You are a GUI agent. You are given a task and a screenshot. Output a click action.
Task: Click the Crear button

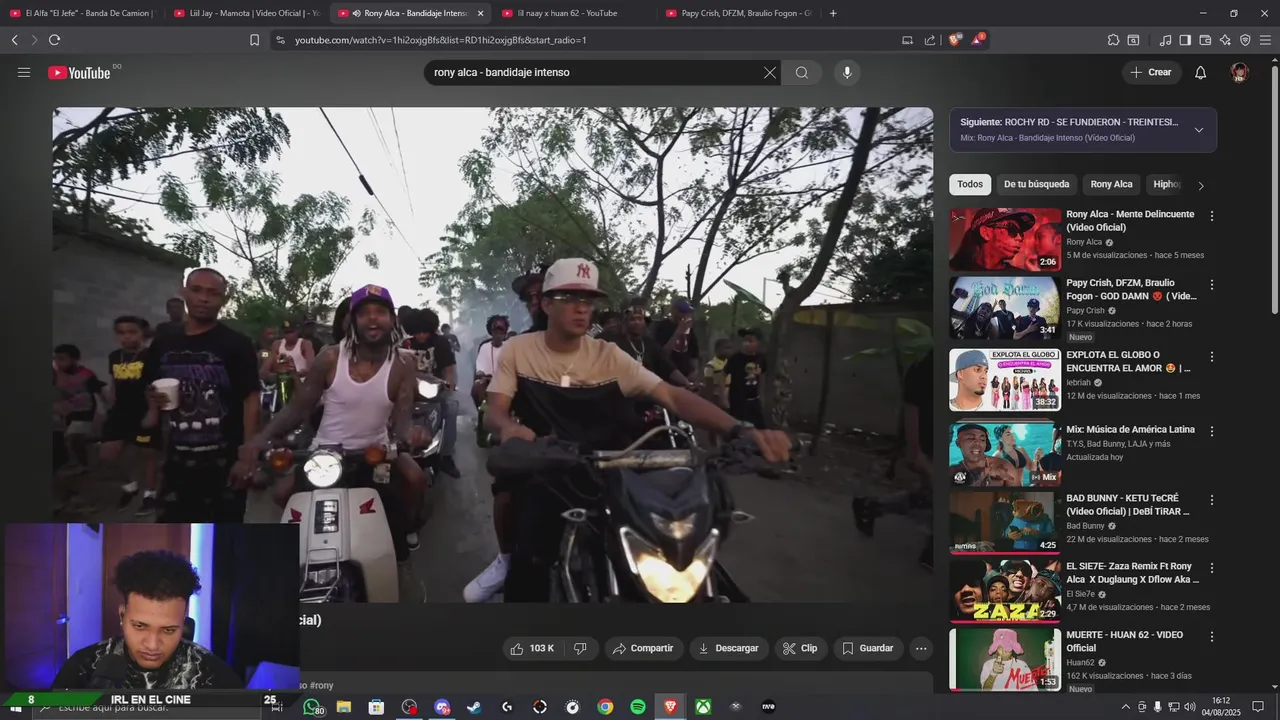tap(1151, 72)
